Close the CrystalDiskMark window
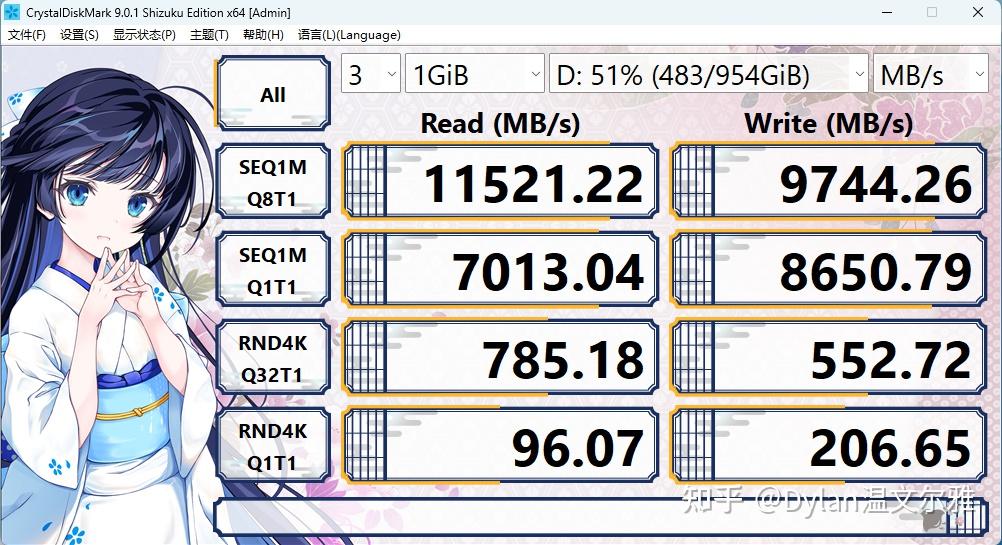 point(978,12)
